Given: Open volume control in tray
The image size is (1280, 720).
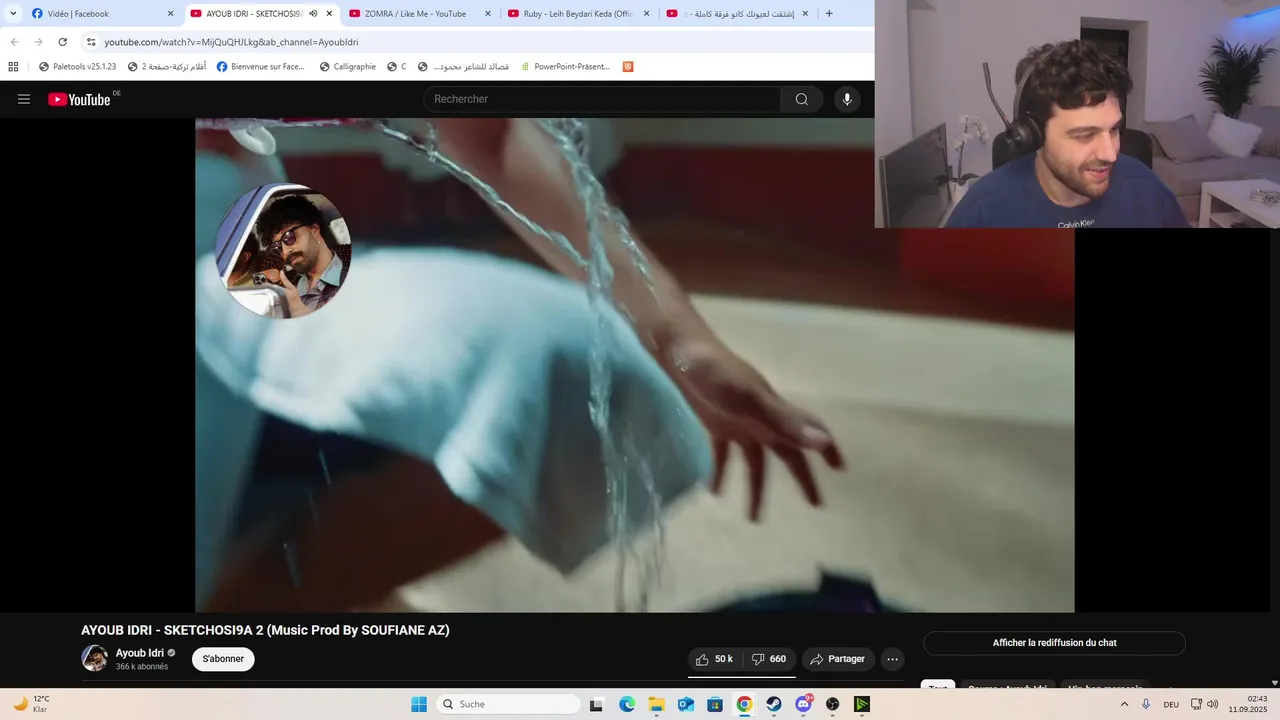Looking at the screenshot, I should [x=1213, y=704].
